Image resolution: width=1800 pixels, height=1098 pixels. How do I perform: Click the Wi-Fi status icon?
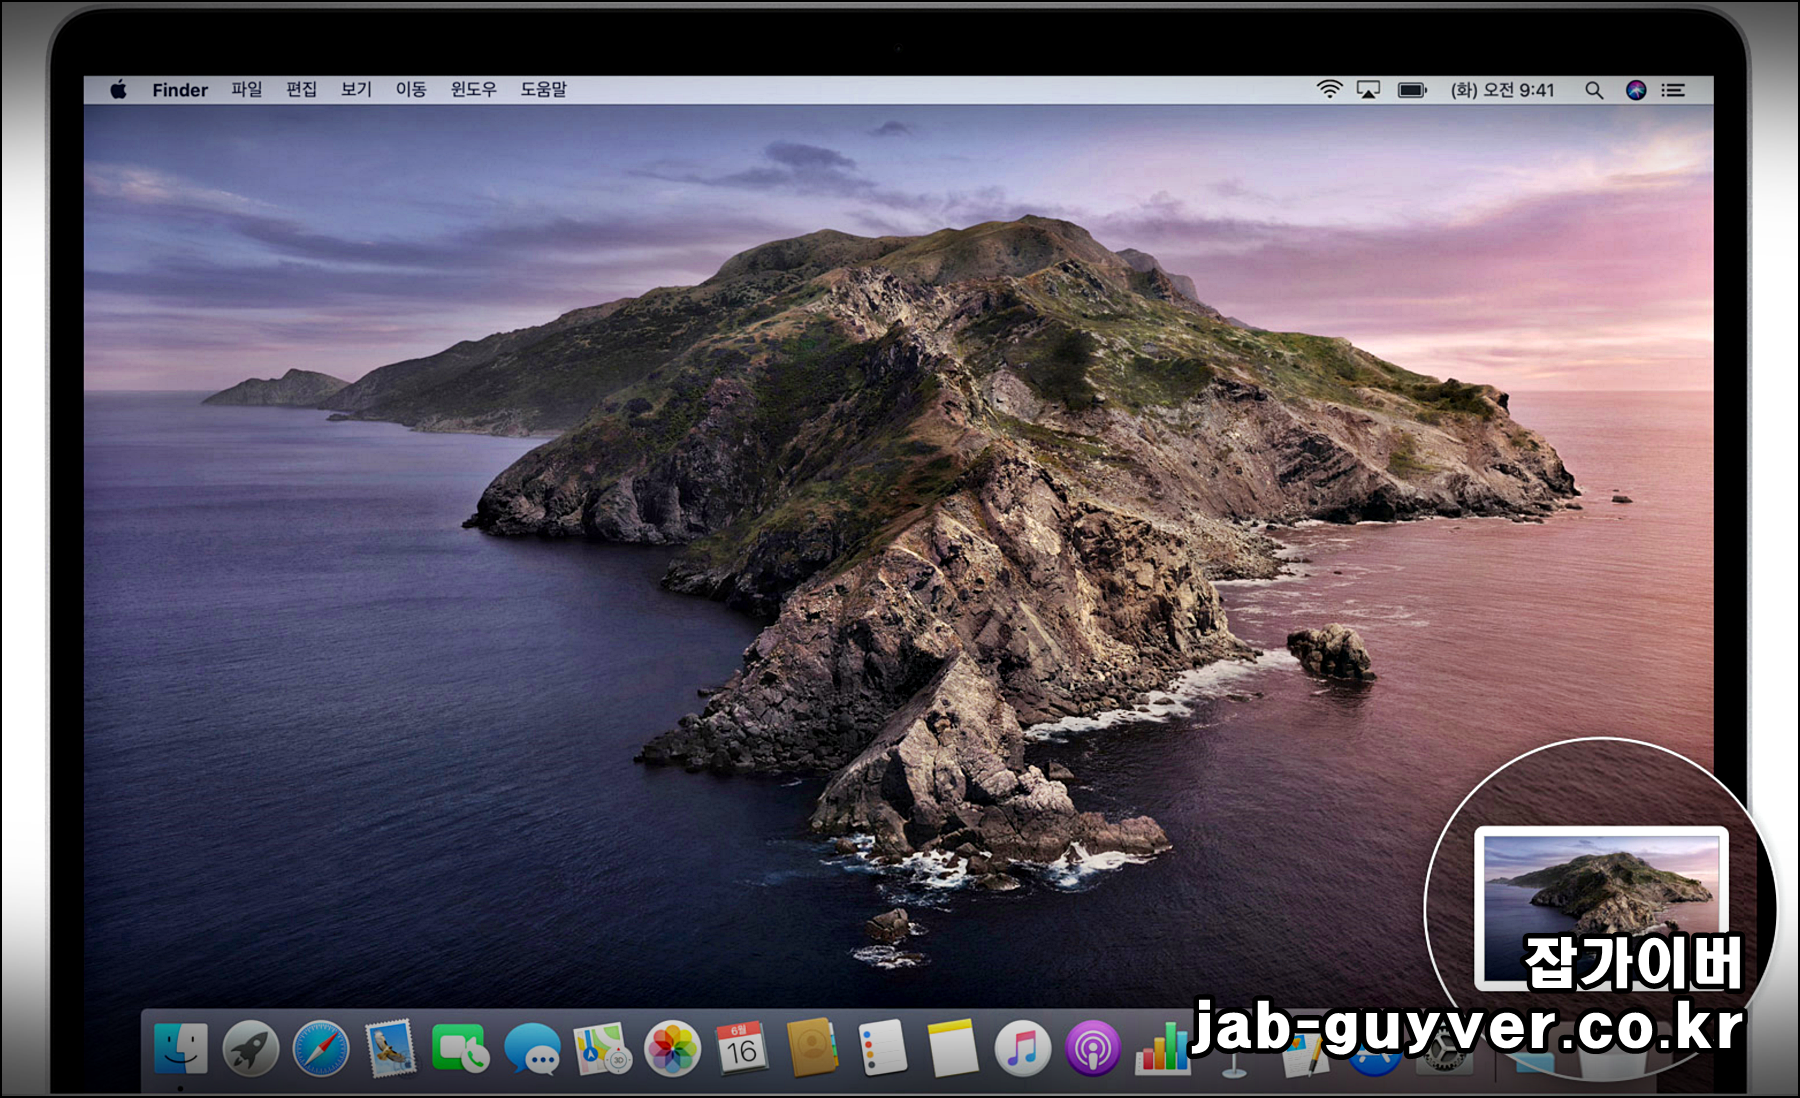(x=1329, y=90)
